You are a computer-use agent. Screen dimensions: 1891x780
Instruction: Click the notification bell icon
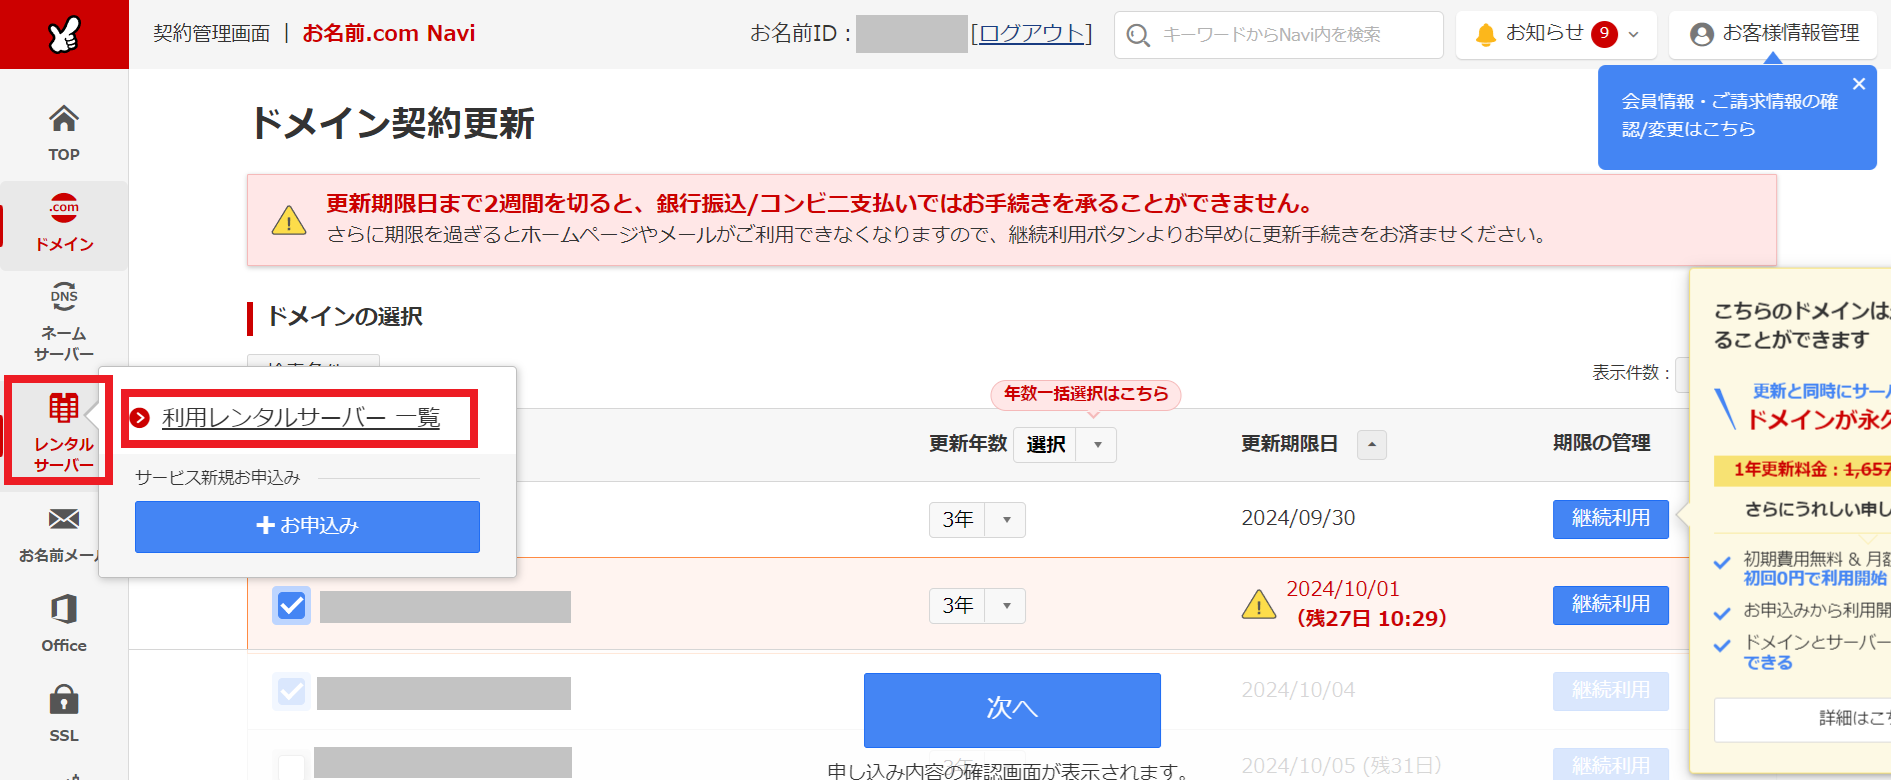[x=1486, y=35]
